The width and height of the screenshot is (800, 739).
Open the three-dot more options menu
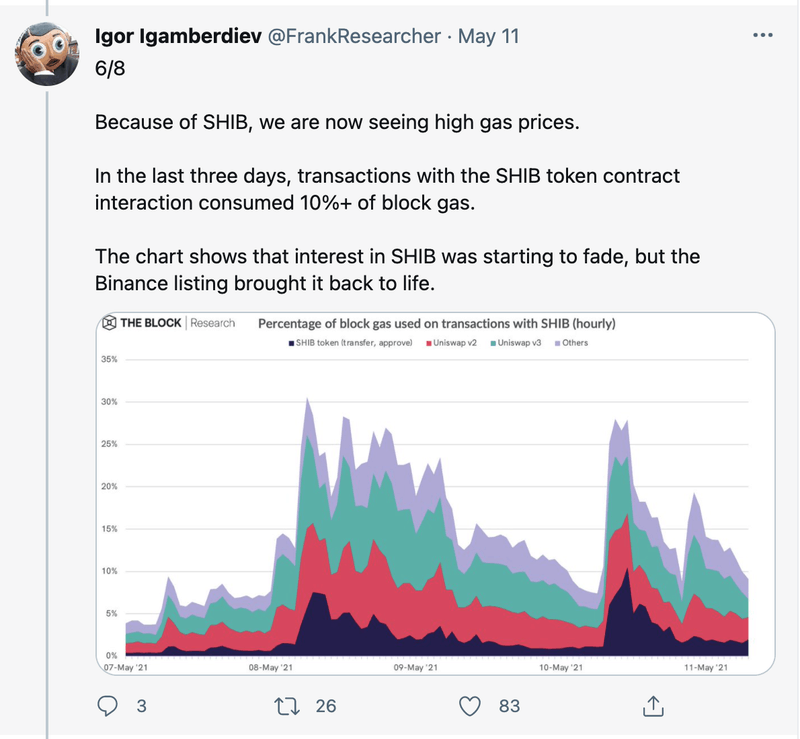[762, 35]
